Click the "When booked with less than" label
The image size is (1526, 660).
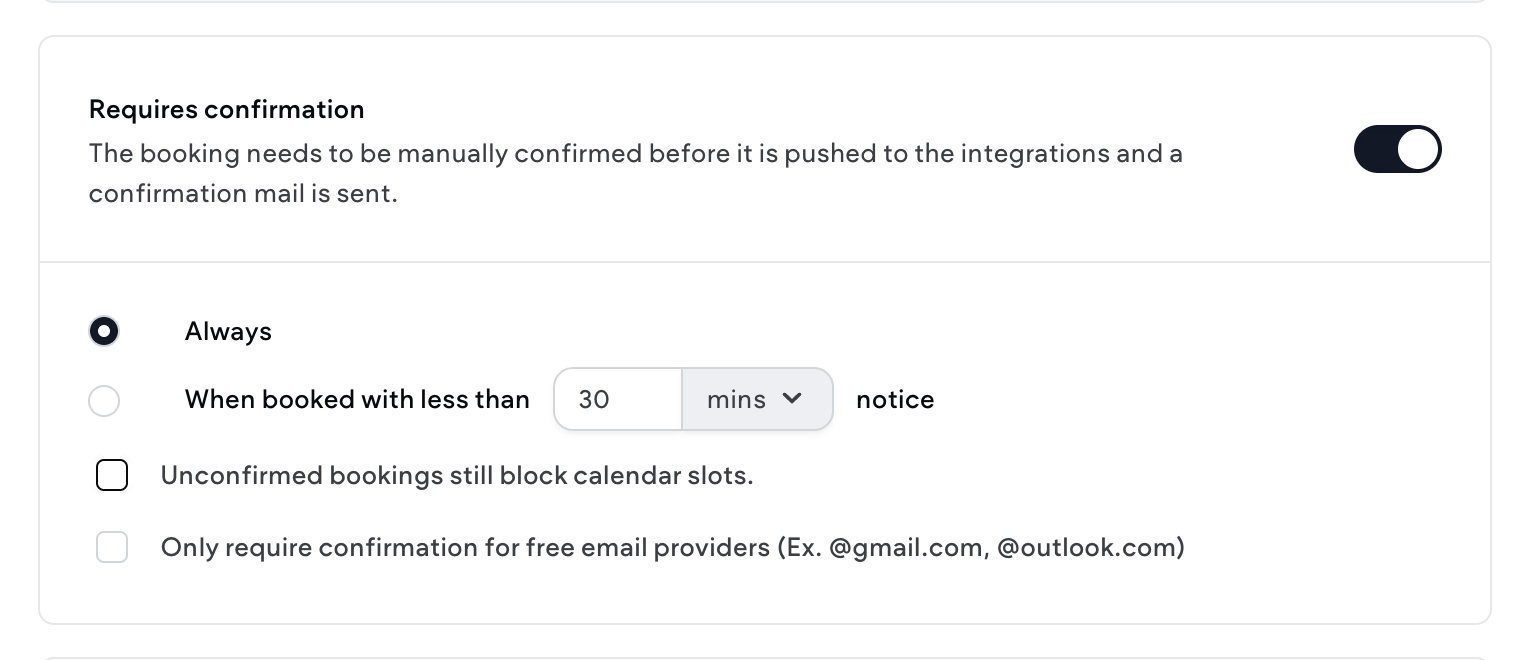click(x=357, y=399)
